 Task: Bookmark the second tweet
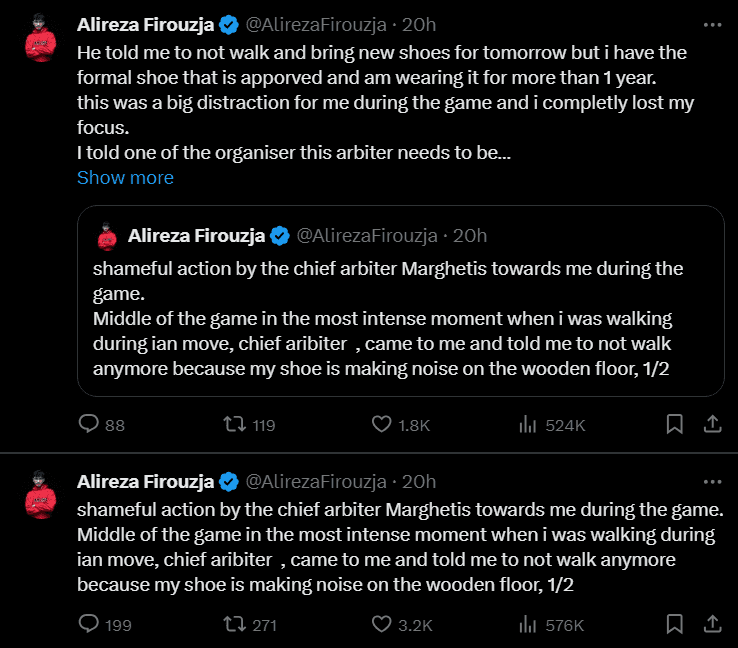click(675, 625)
